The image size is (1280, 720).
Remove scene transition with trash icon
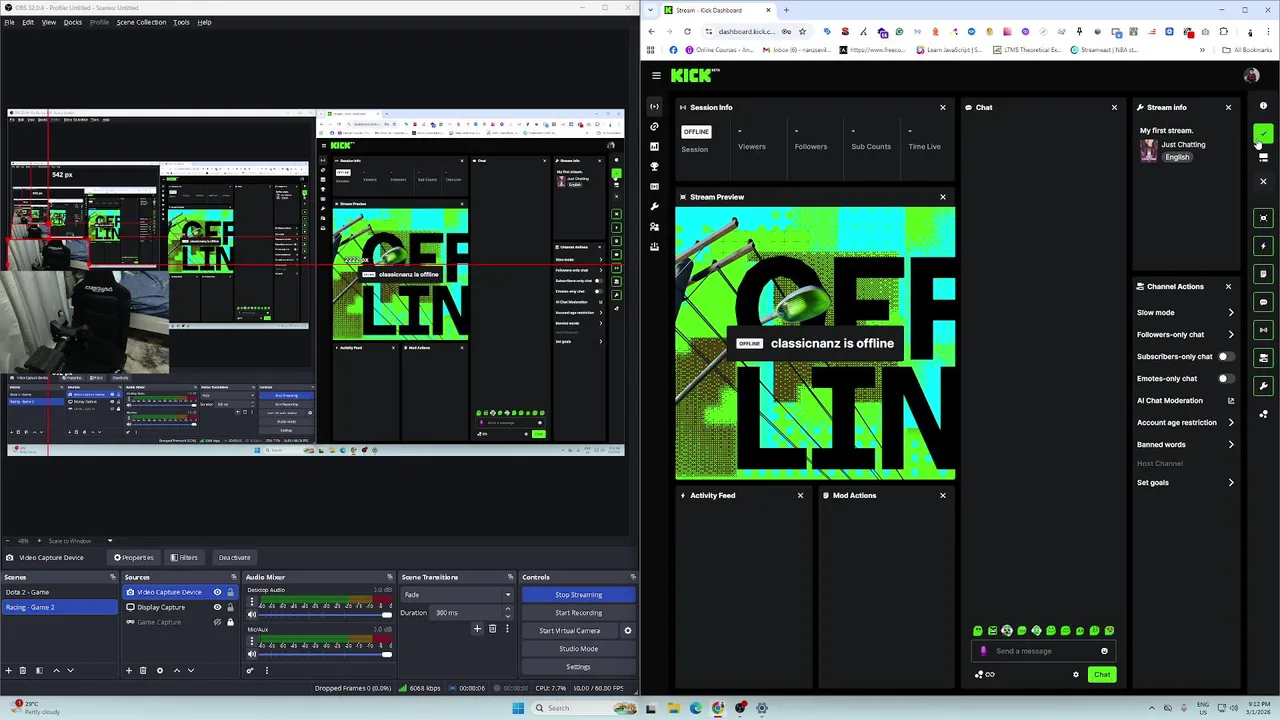[492, 629]
